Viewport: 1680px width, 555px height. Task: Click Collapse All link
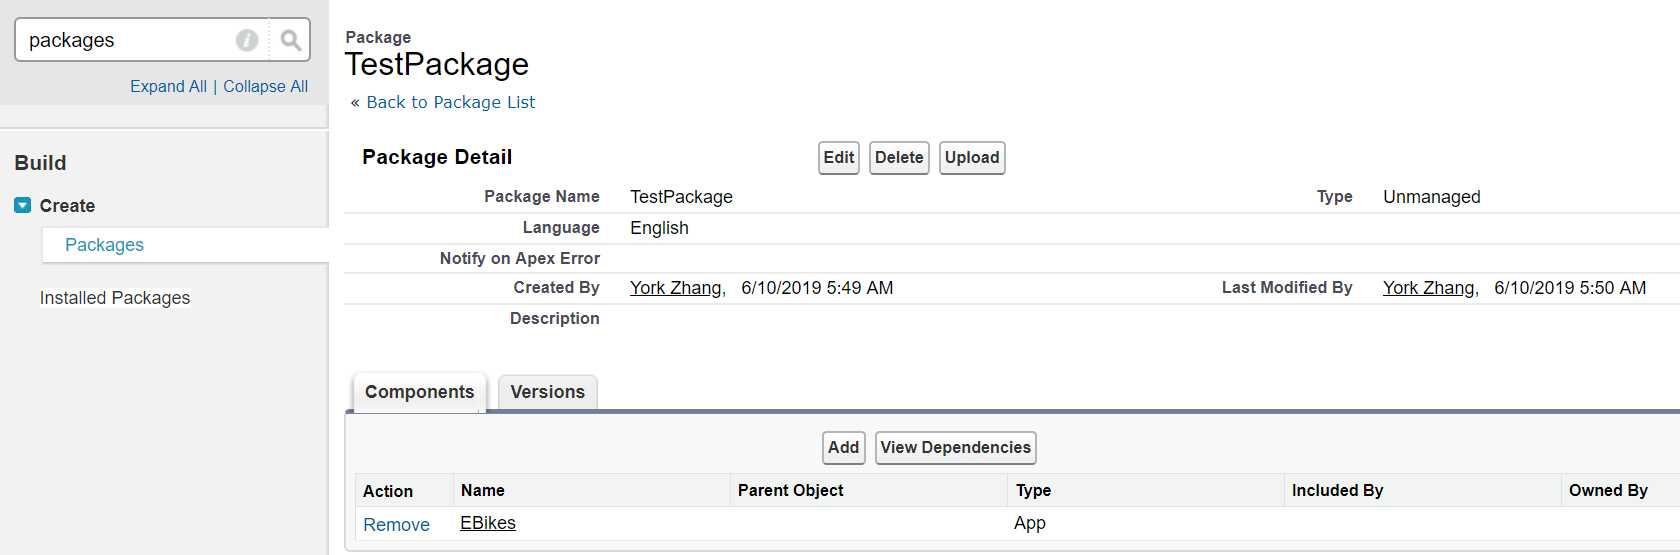(x=265, y=86)
